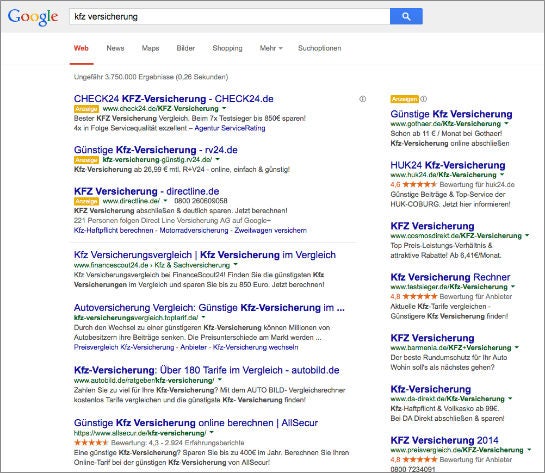Click into the search field with kfz versicherung
545x473 pixels.
(229, 16)
